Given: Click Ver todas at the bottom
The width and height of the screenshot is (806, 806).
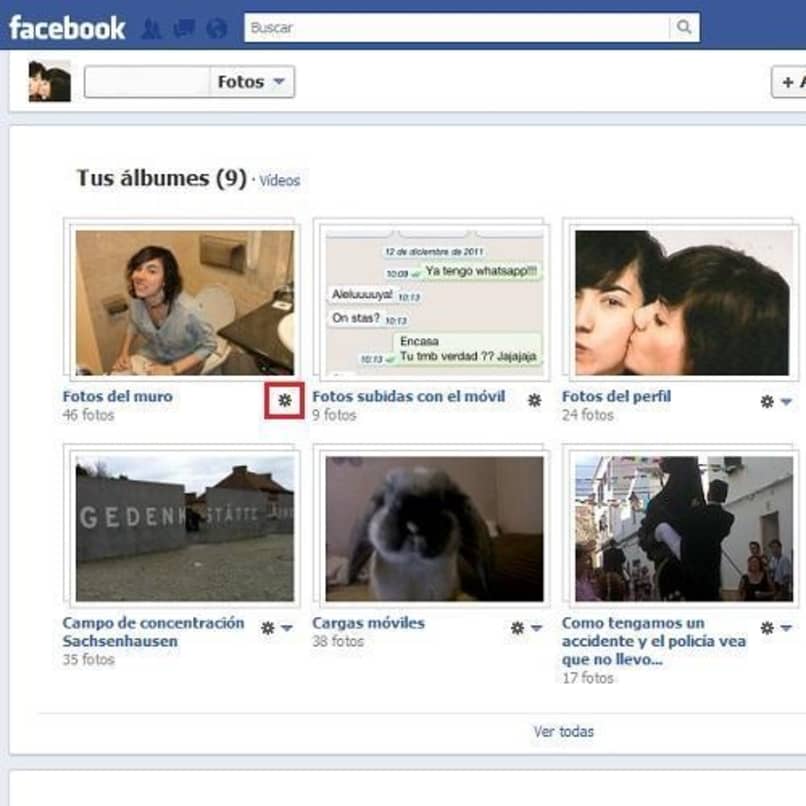Looking at the screenshot, I should (x=563, y=731).
